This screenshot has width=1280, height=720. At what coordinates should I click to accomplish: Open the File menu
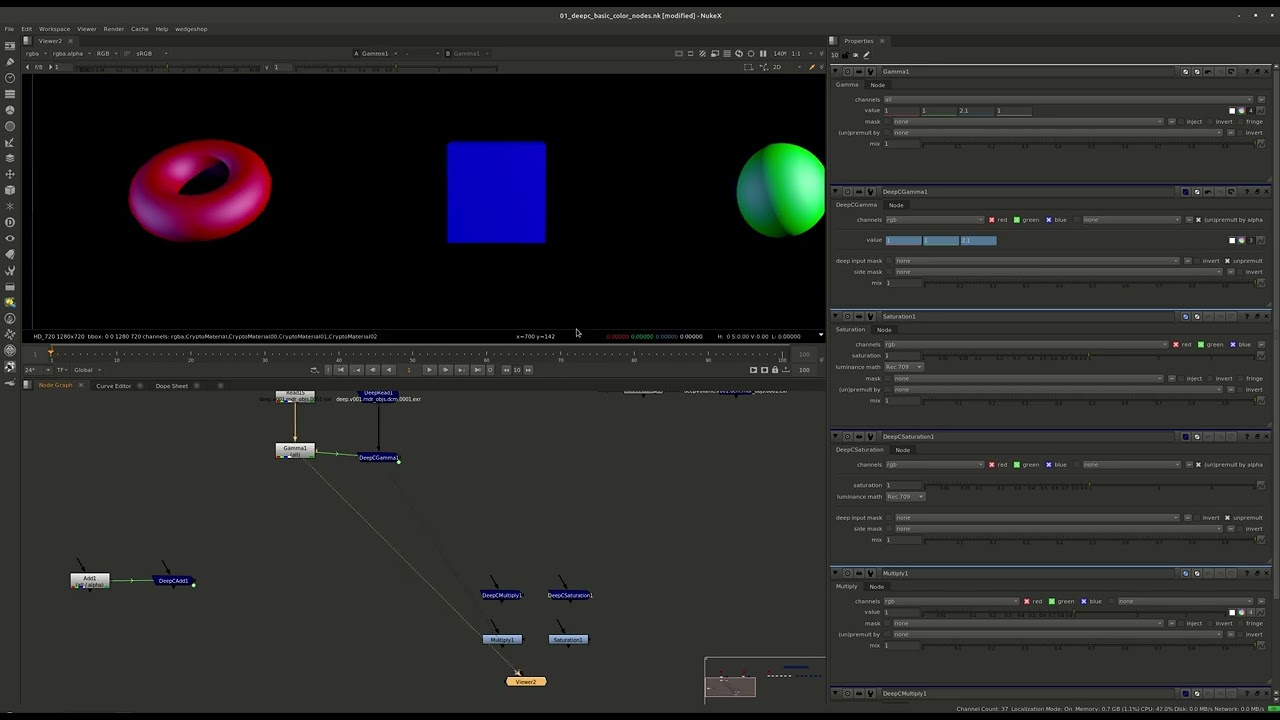click(9, 29)
